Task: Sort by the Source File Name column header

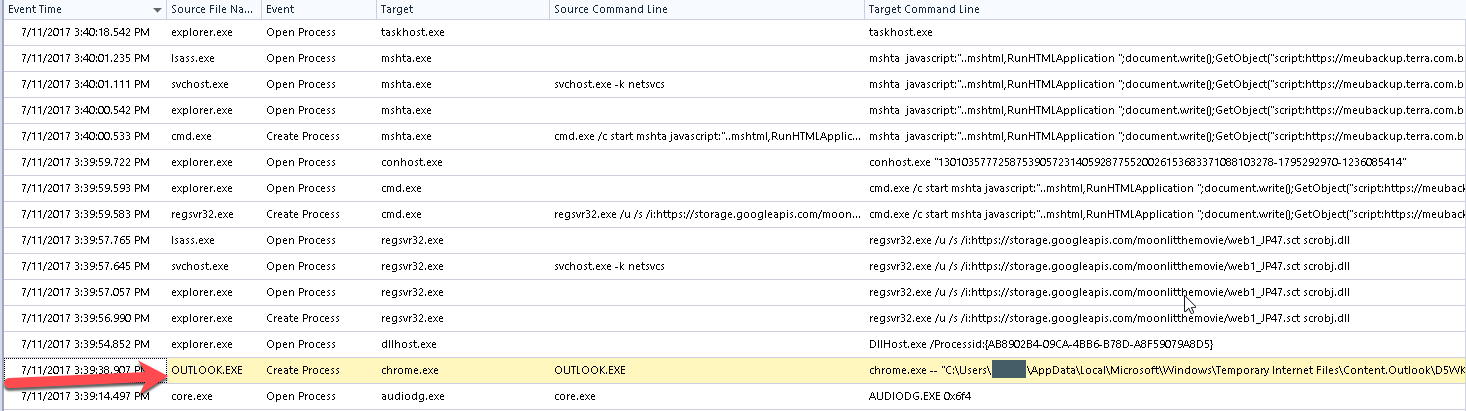Action: pyautogui.click(x=210, y=10)
